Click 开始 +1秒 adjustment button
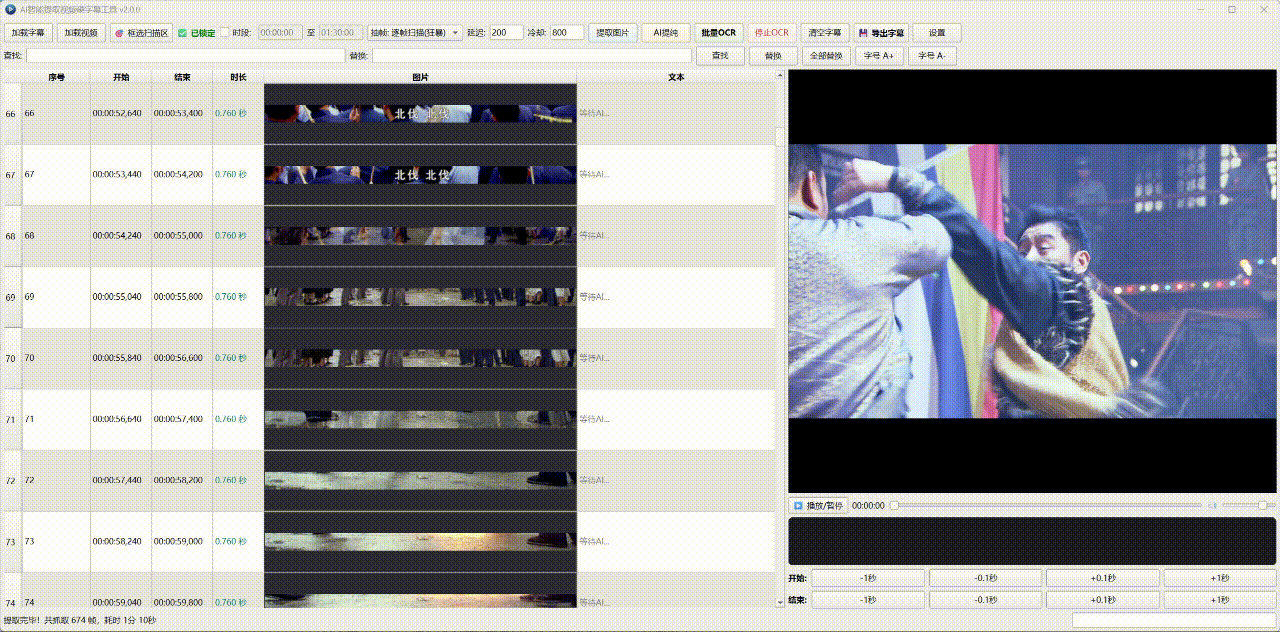Viewport: 1280px width, 632px height. (1220, 578)
